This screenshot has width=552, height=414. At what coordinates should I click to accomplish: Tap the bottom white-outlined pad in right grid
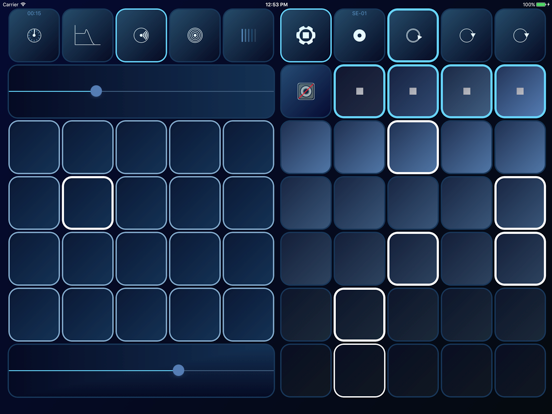(359, 370)
